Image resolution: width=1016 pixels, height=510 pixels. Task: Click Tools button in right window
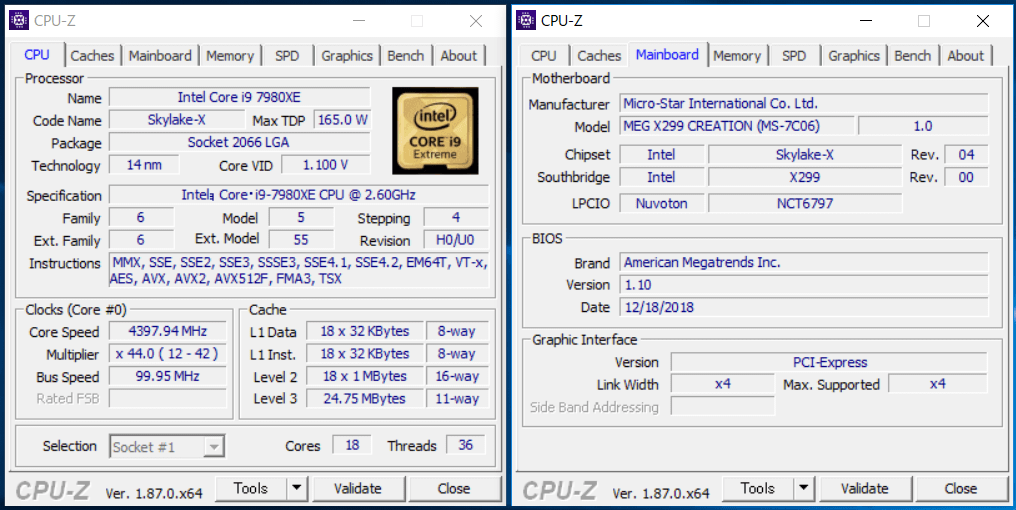[x=757, y=489]
